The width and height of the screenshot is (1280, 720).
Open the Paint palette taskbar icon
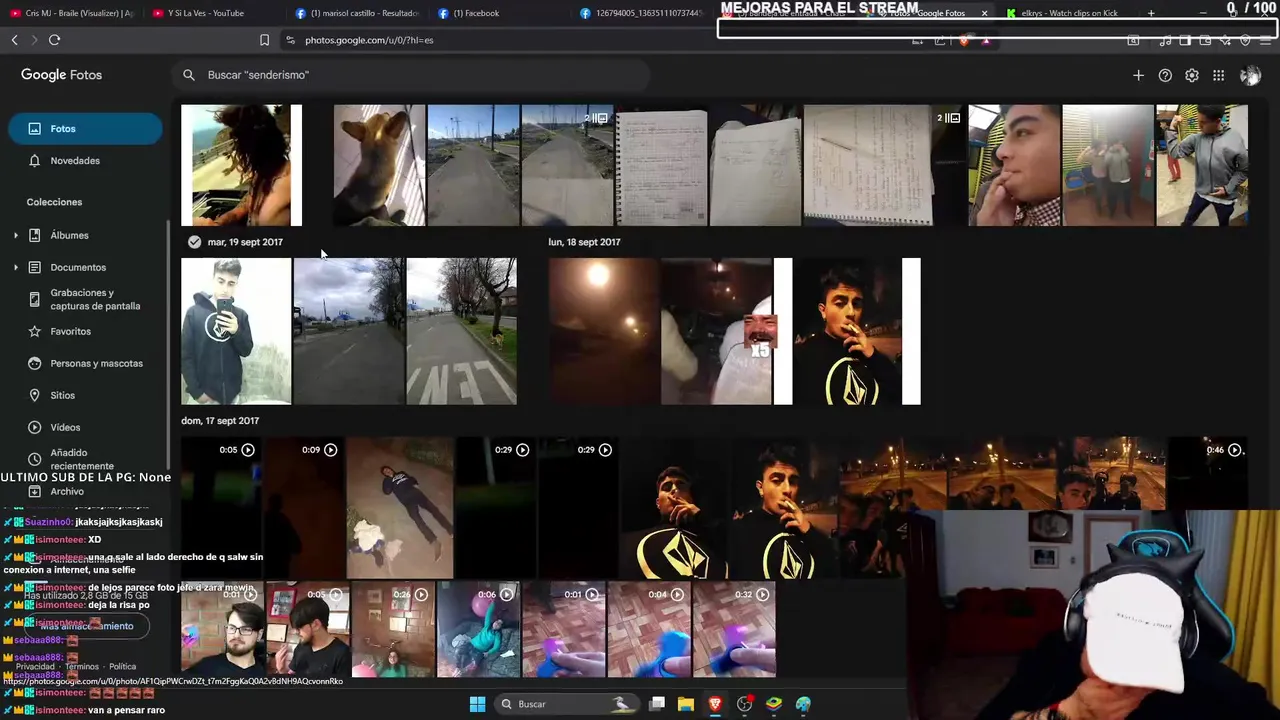[x=803, y=704]
